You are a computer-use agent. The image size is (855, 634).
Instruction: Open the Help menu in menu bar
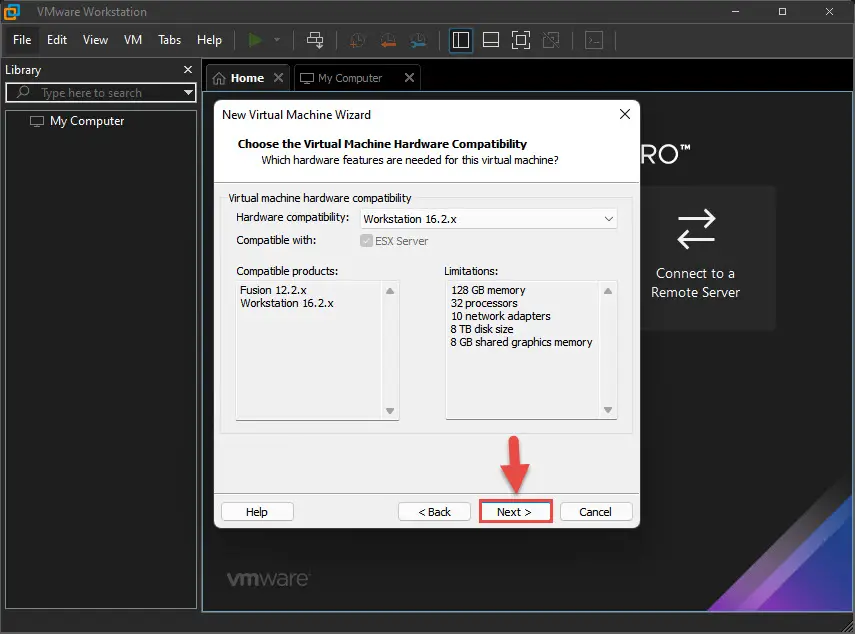click(x=209, y=40)
